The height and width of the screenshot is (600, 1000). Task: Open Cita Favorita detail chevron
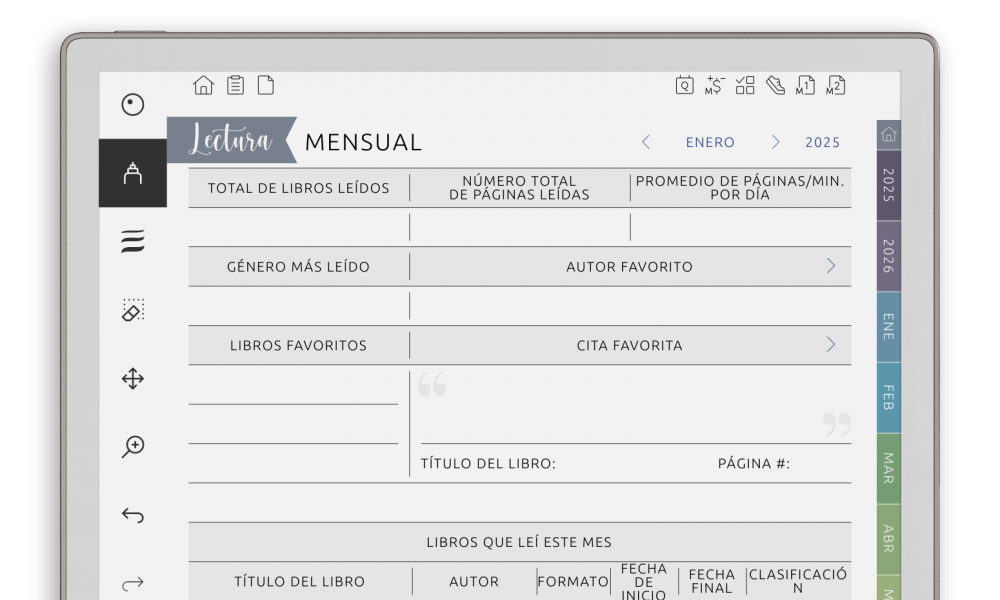coord(830,345)
